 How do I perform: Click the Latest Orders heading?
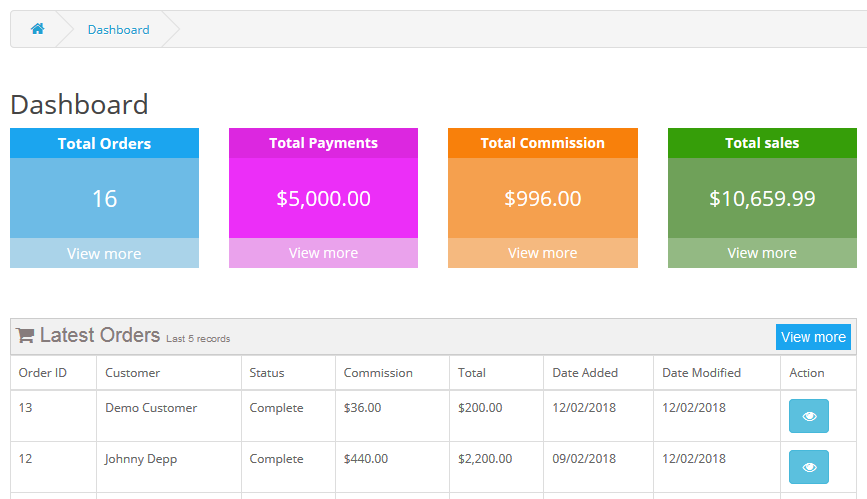click(x=100, y=335)
